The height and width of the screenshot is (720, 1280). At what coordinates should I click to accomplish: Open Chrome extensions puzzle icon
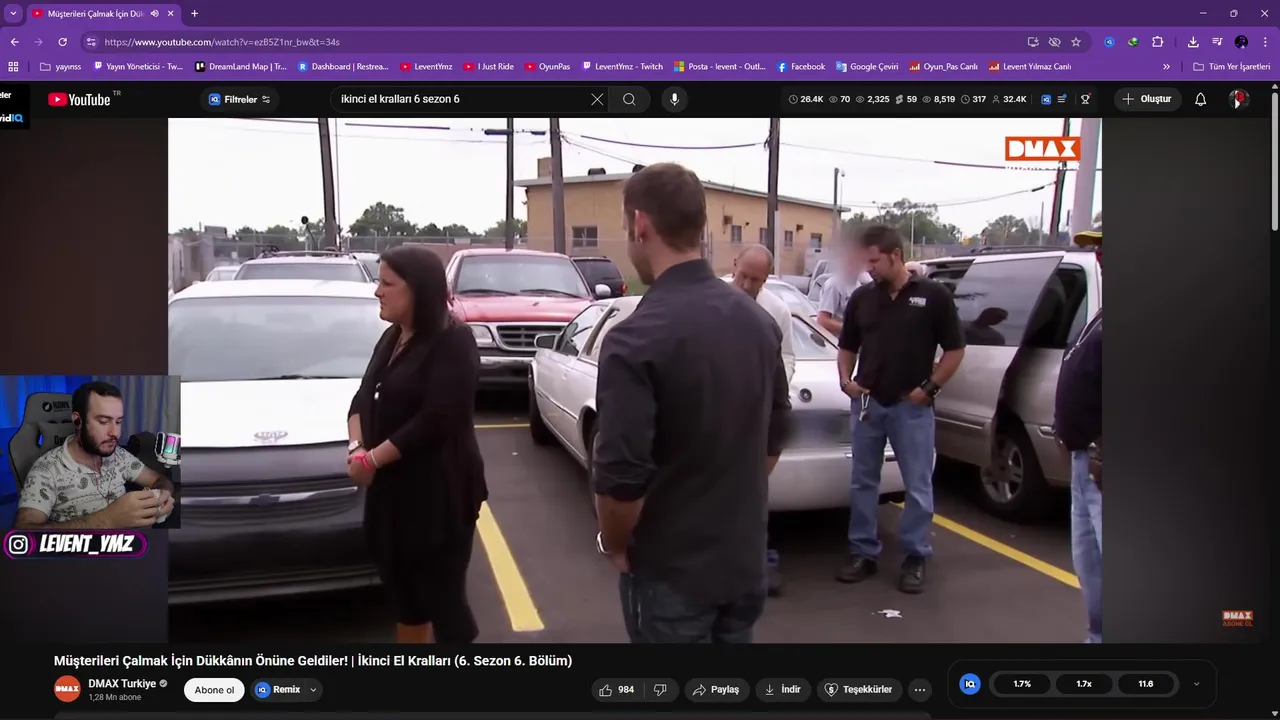(1157, 42)
